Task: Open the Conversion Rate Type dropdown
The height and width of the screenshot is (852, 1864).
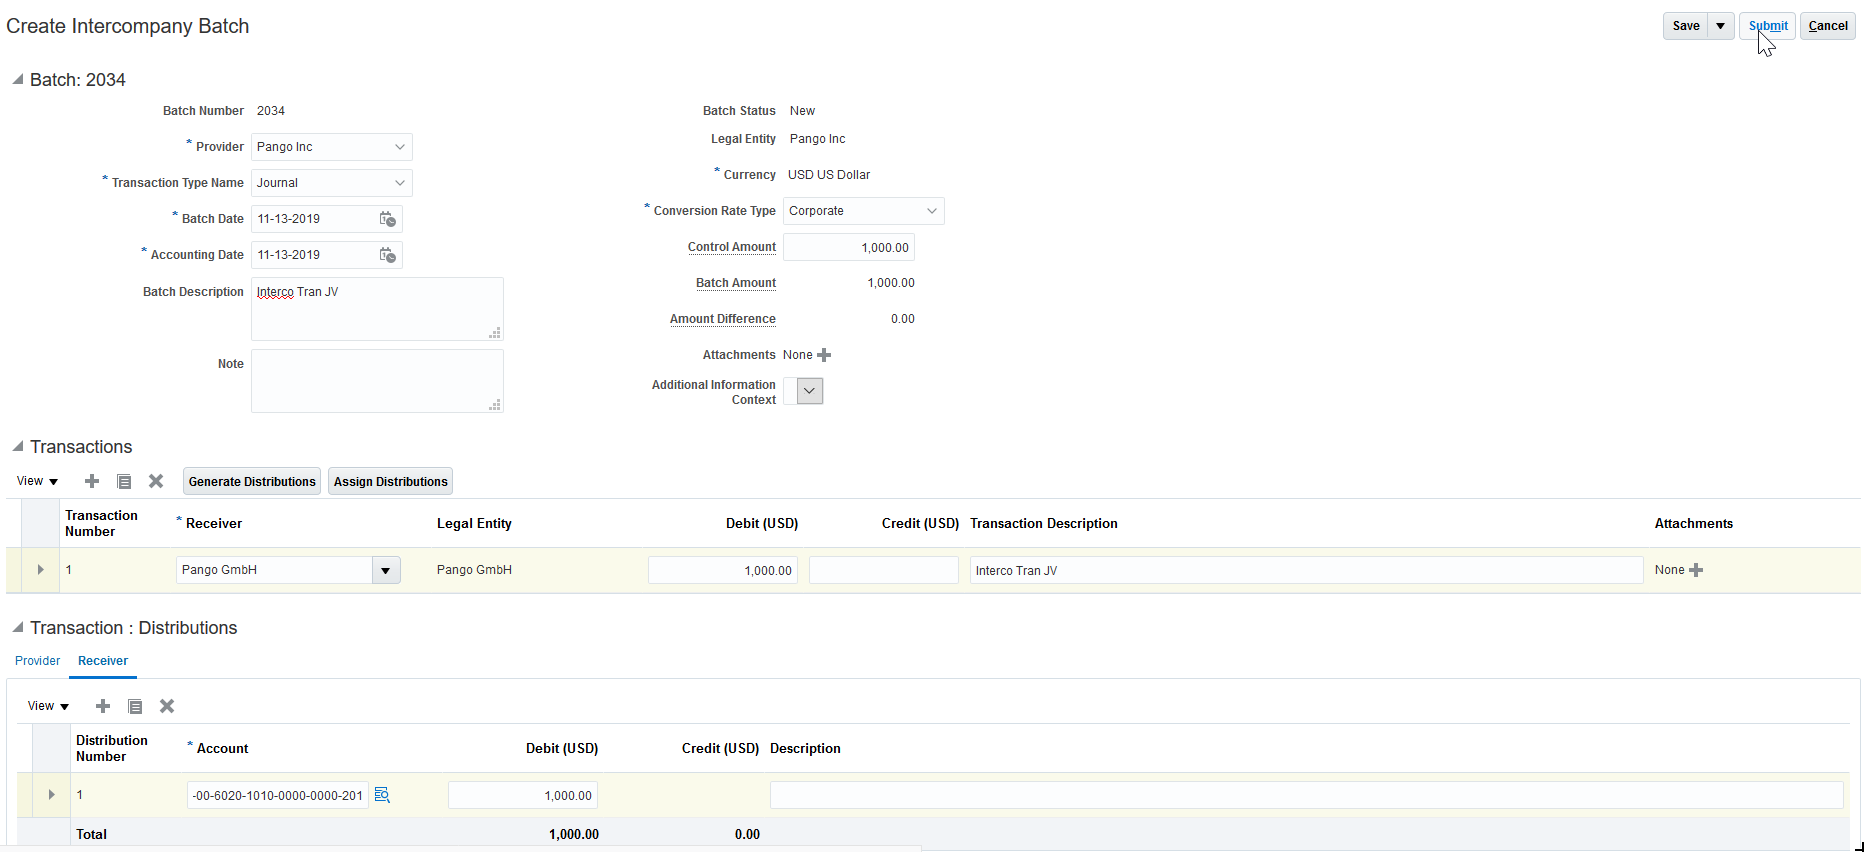Action: pos(931,211)
